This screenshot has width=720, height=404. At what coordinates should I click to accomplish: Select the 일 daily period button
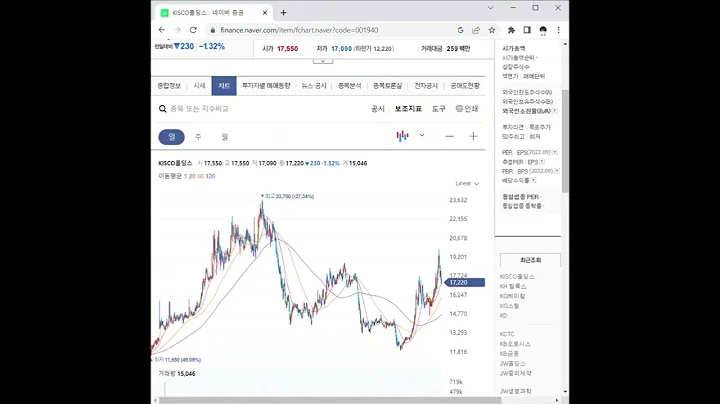pyautogui.click(x=172, y=137)
